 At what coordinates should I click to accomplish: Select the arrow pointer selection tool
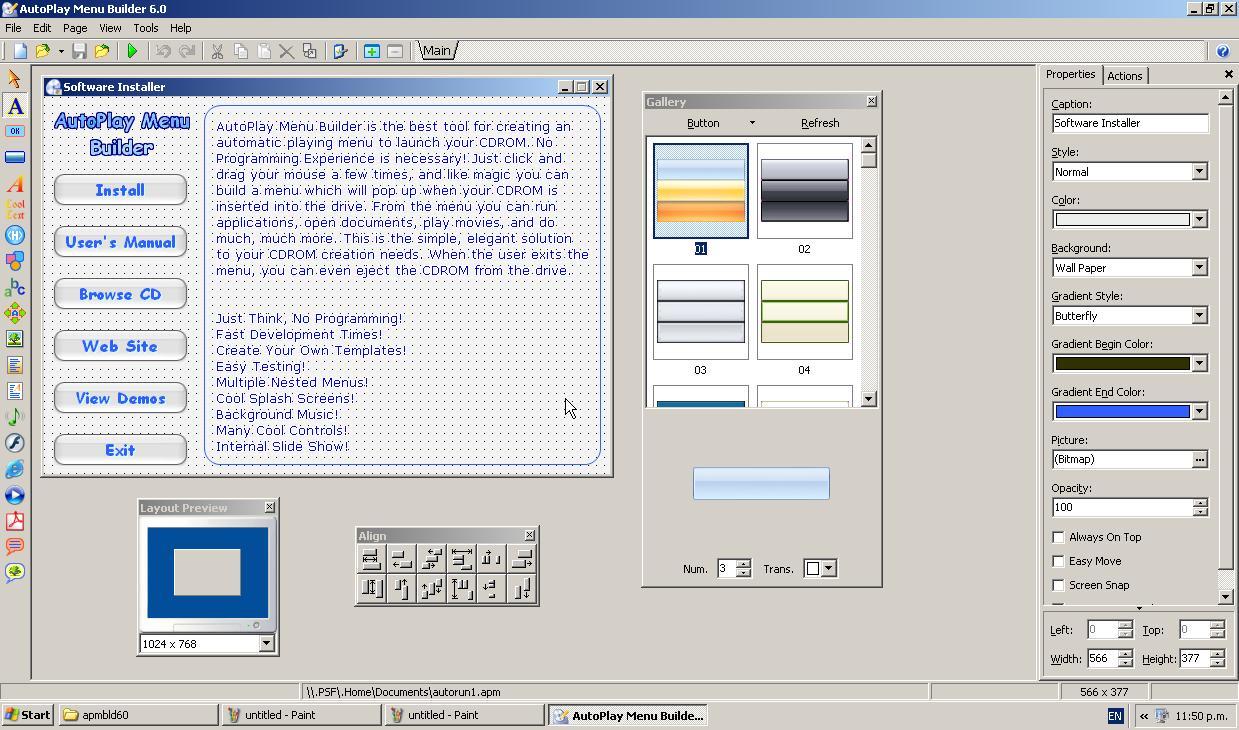(15, 79)
